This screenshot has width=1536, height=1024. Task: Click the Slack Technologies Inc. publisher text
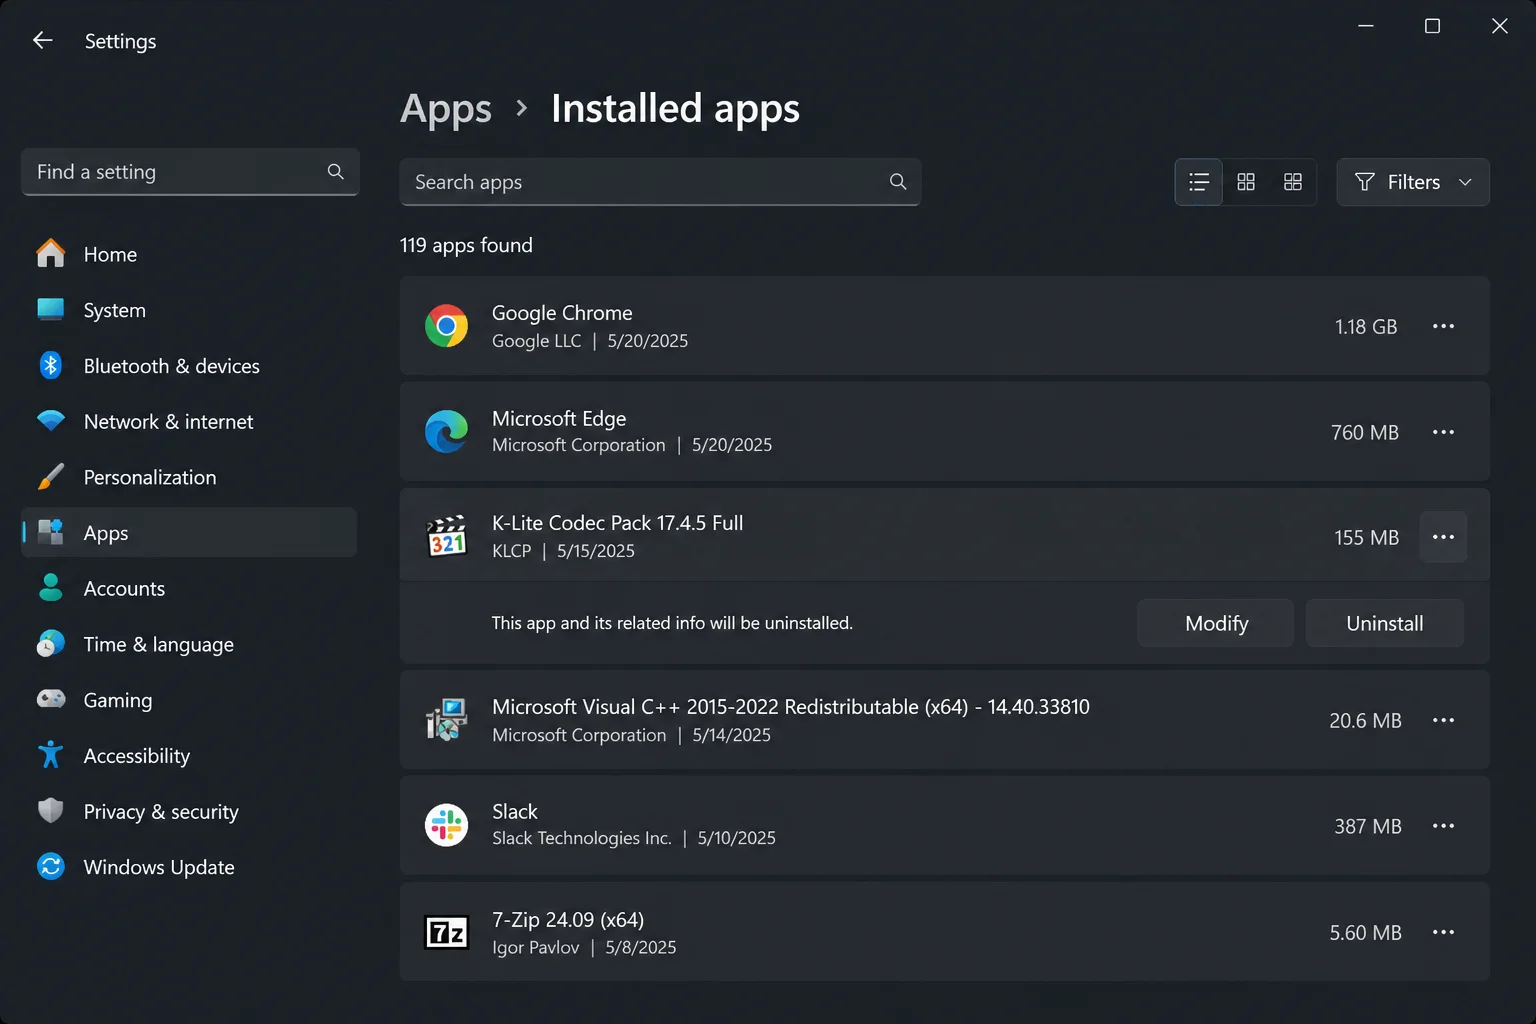click(581, 838)
